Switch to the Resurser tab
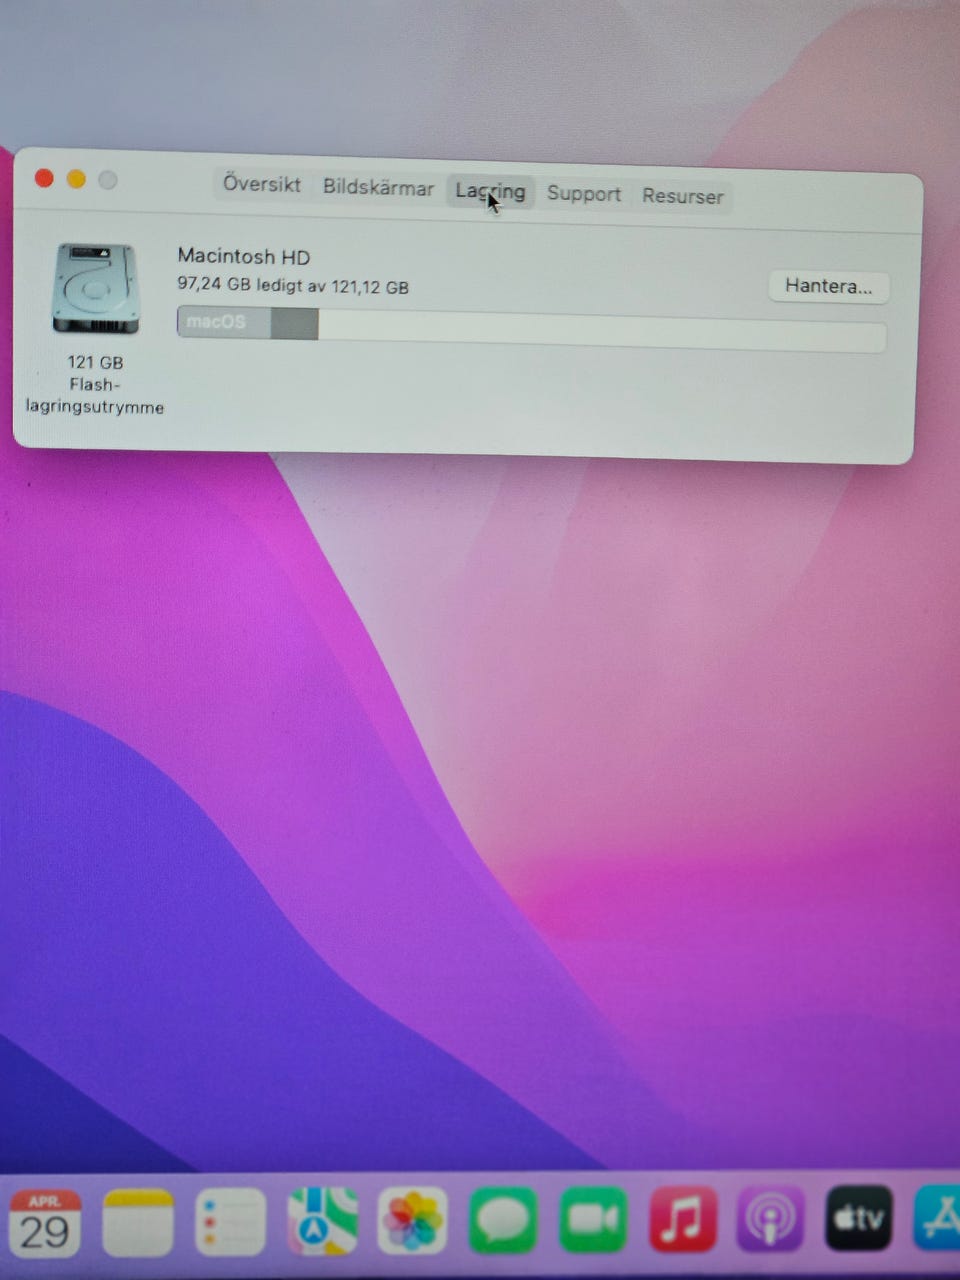The width and height of the screenshot is (960, 1280). [682, 196]
